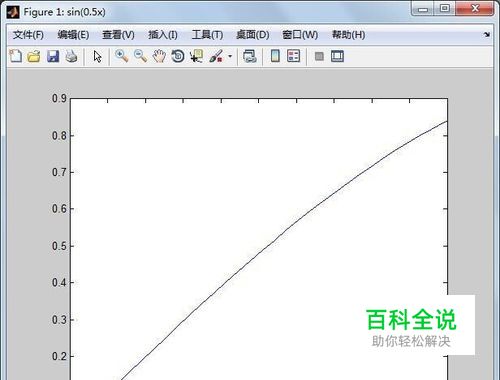Activate the Zoom Out magnifier

pos(140,56)
